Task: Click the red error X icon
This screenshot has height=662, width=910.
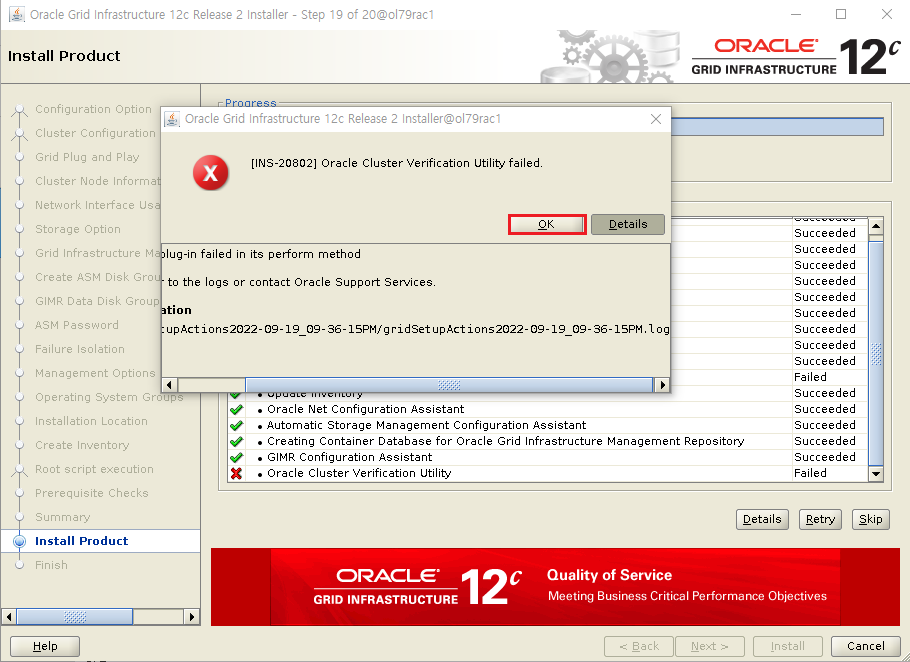Action: (x=211, y=172)
